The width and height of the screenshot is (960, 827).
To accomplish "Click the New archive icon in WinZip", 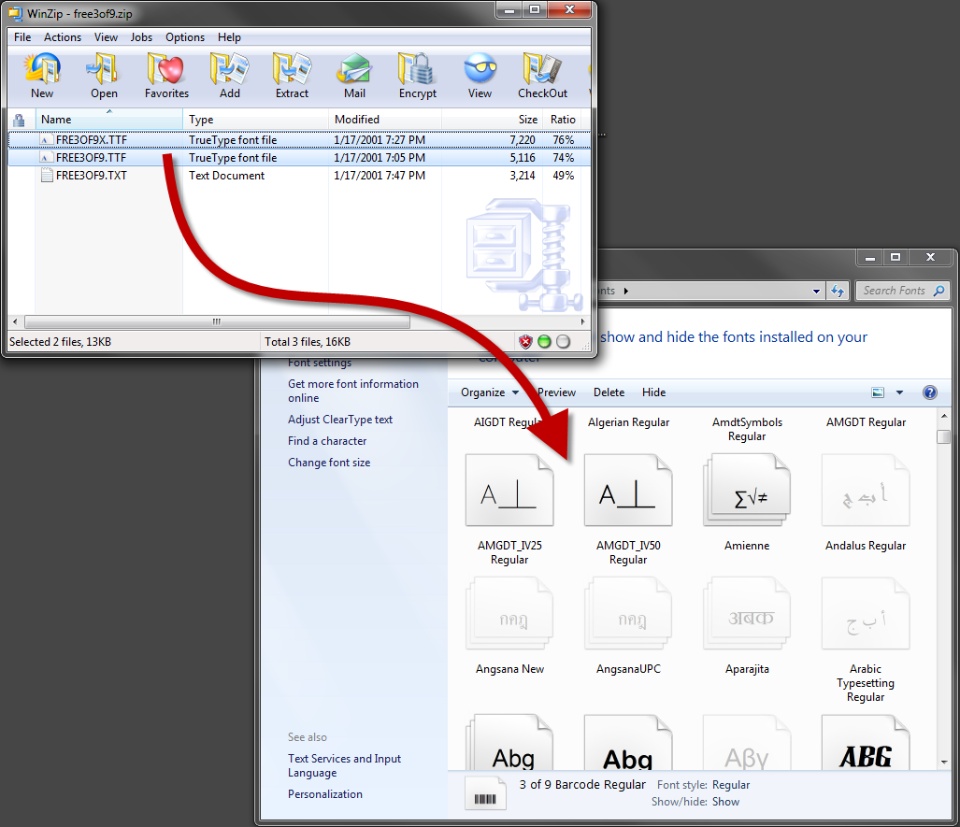I will 42,69.
